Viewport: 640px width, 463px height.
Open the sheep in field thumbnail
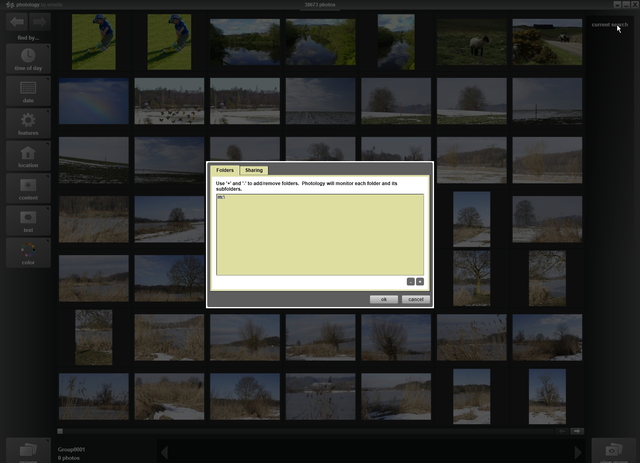[x=471, y=42]
